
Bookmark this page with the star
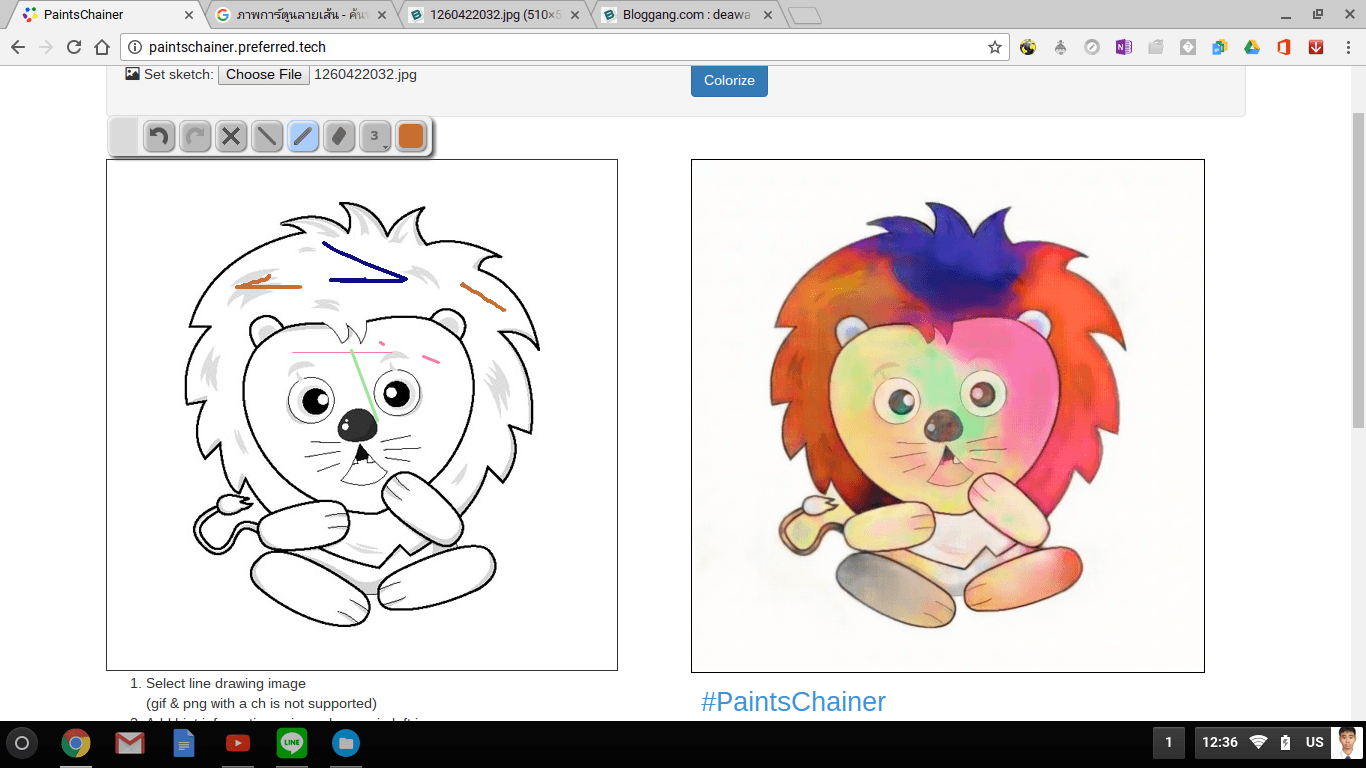994,47
